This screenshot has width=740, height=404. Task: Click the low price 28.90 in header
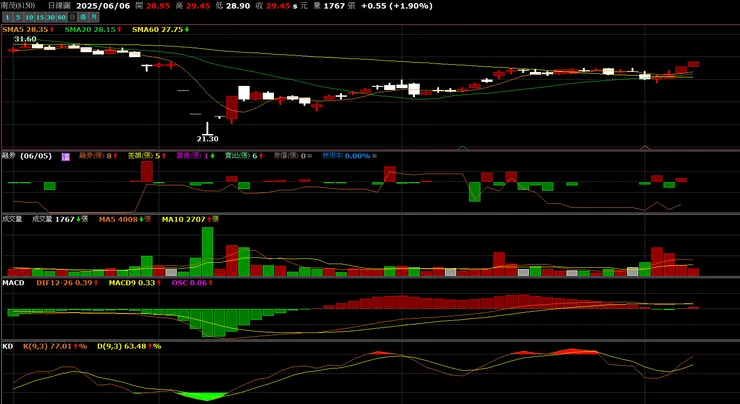237,6
